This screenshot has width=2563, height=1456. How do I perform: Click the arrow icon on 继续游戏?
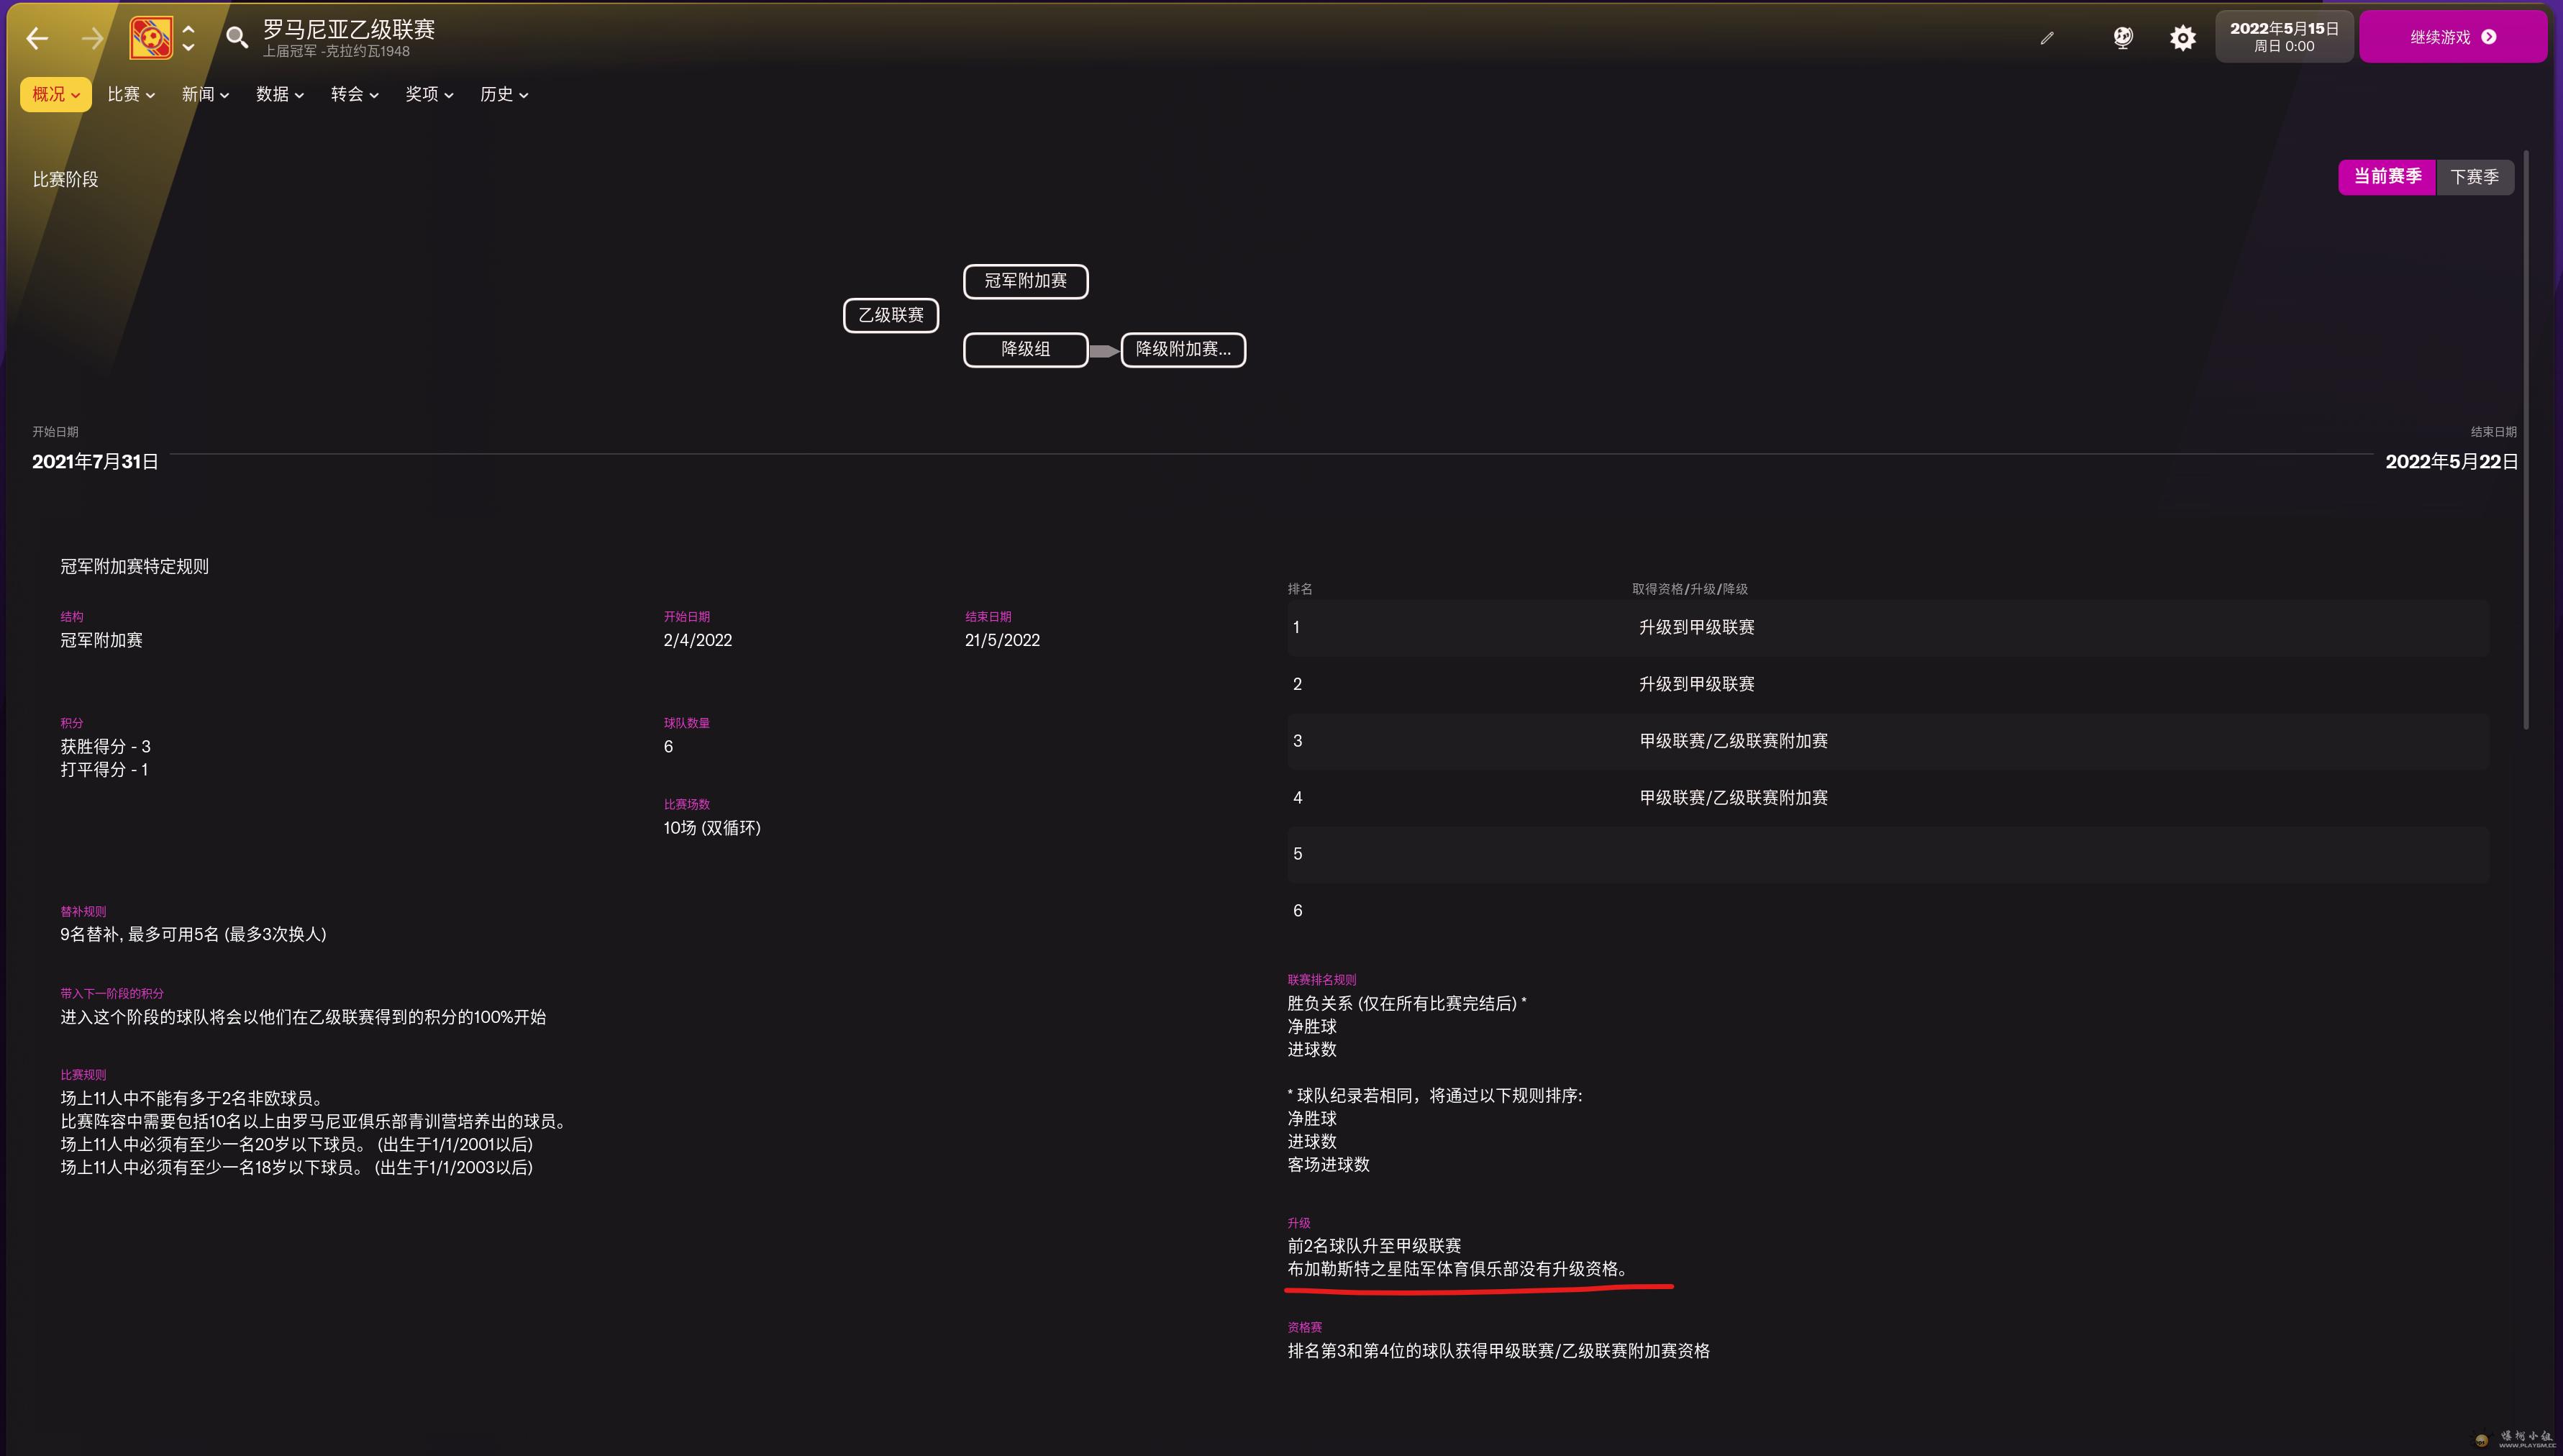(x=2489, y=37)
